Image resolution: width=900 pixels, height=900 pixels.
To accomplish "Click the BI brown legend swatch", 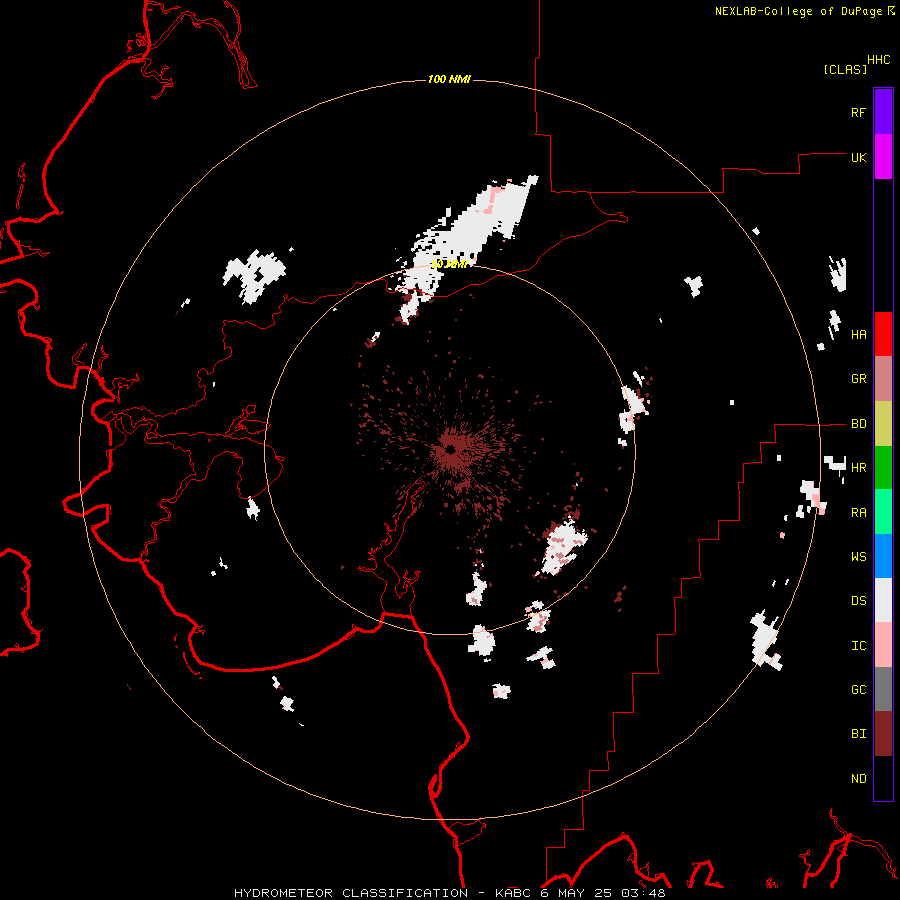I will [x=883, y=734].
